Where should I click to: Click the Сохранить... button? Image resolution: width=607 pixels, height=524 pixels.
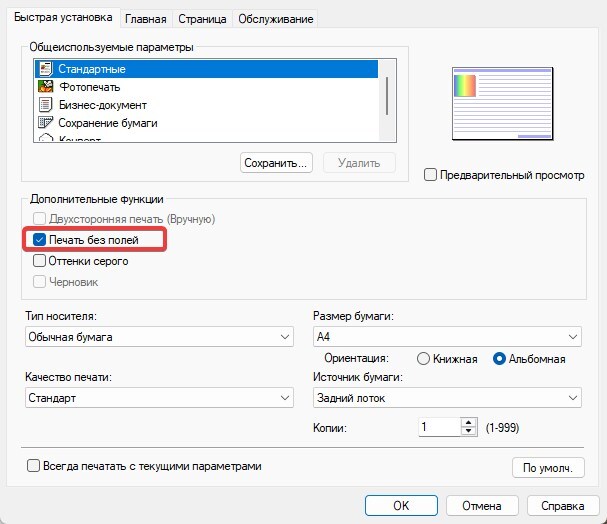pos(277,162)
